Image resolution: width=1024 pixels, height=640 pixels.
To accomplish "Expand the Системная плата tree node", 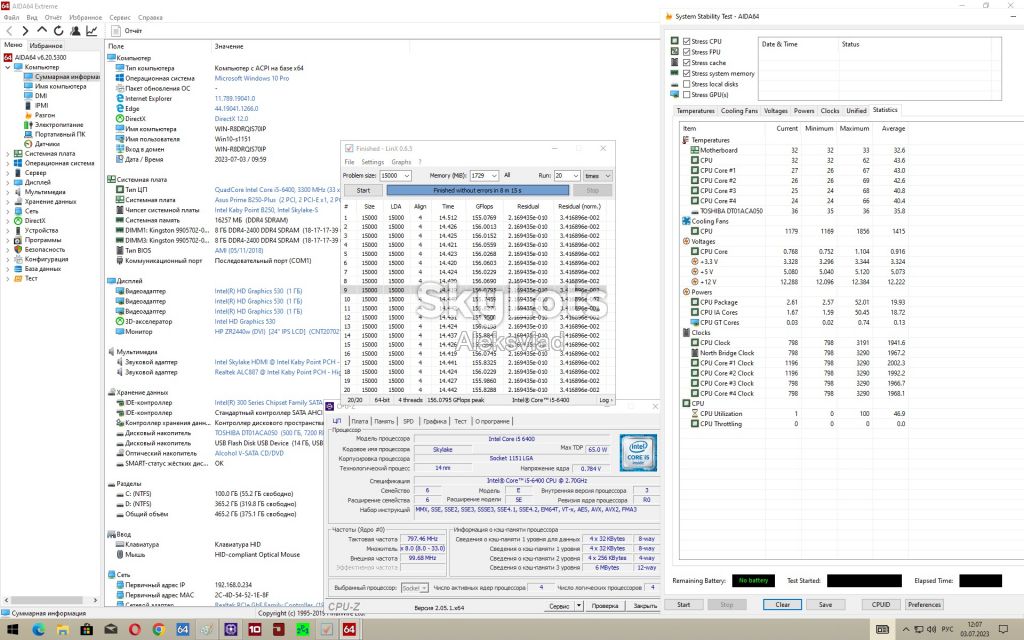I will (8, 153).
